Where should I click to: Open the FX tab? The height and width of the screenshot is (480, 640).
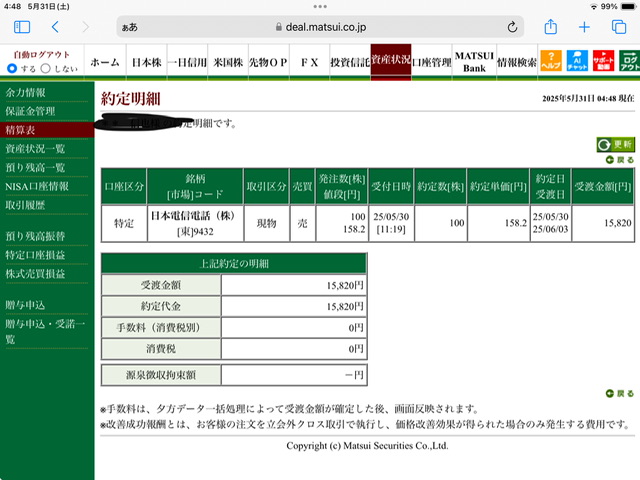(309, 62)
